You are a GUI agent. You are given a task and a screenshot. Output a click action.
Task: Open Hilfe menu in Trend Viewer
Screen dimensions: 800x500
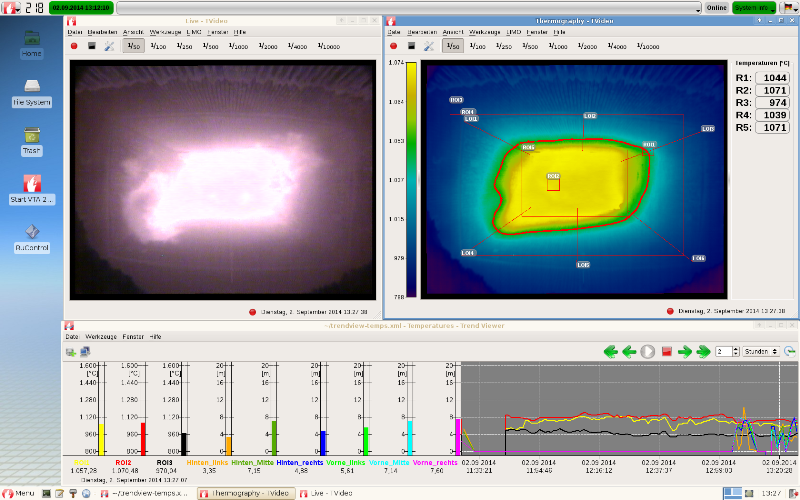[x=156, y=337]
